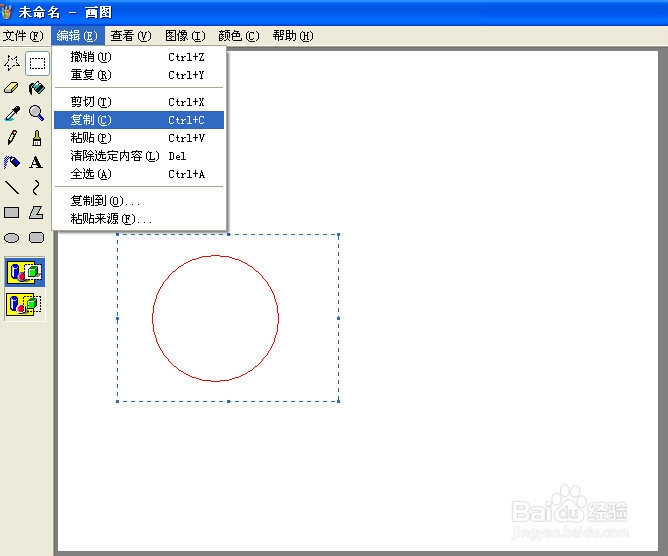This screenshot has height=556, width=668.
Task: Select the Free-Form Select tool
Action: pyautogui.click(x=12, y=63)
